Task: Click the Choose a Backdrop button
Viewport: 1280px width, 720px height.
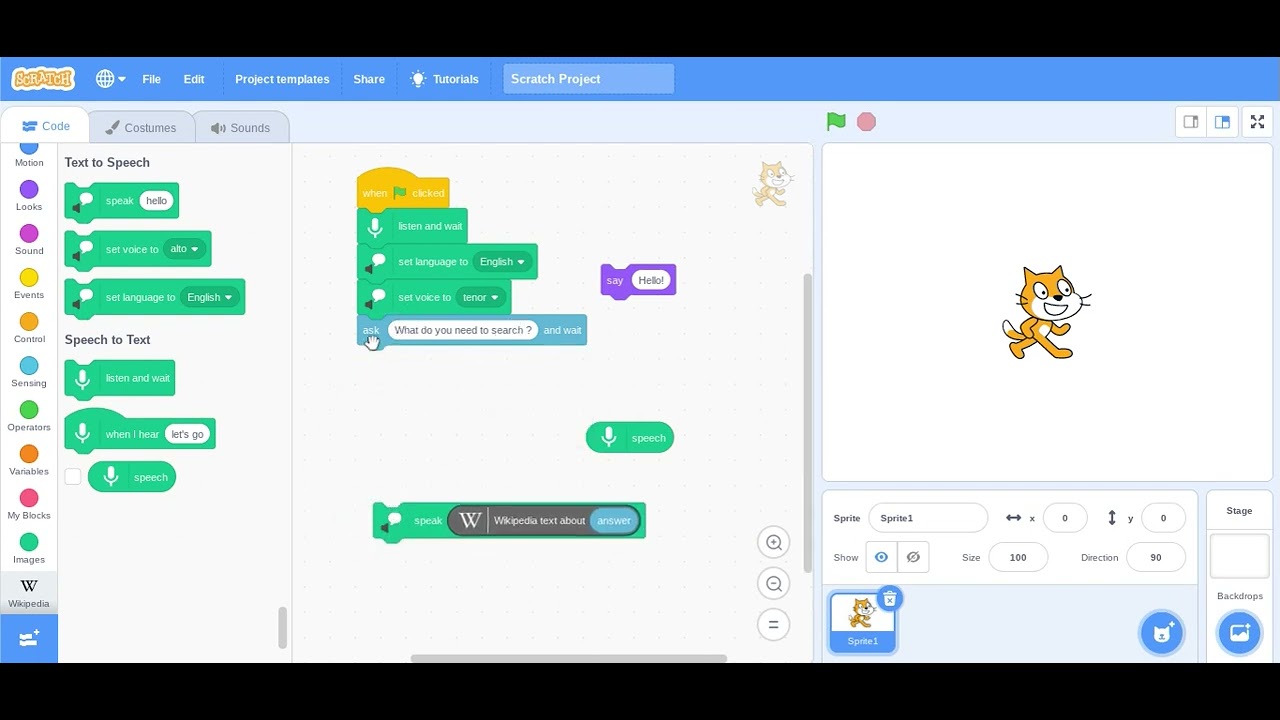Action: [1239, 632]
